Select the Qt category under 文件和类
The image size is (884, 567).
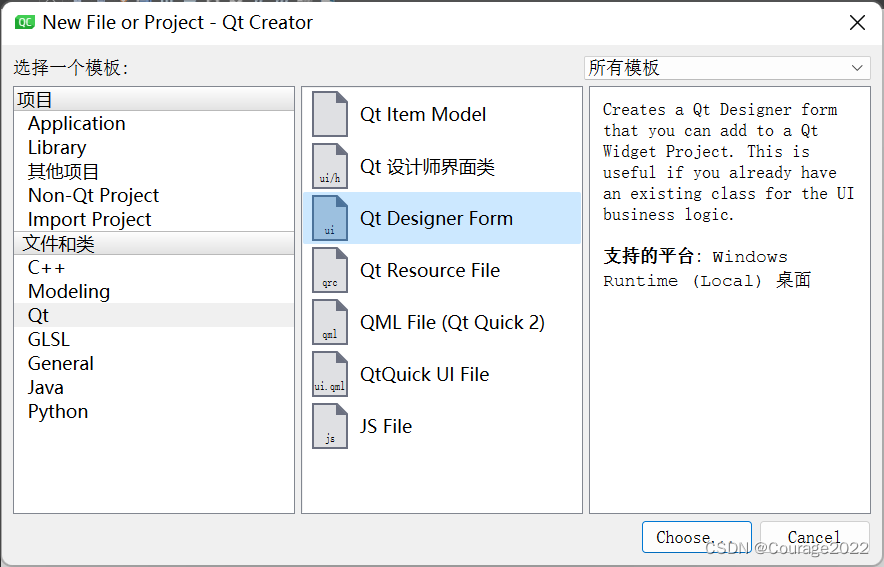[x=154, y=316]
